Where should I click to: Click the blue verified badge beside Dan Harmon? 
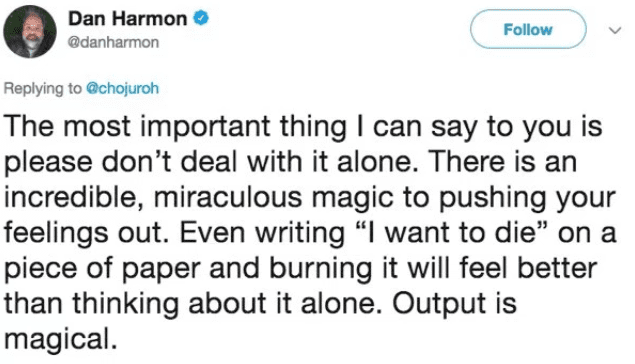coord(200,19)
